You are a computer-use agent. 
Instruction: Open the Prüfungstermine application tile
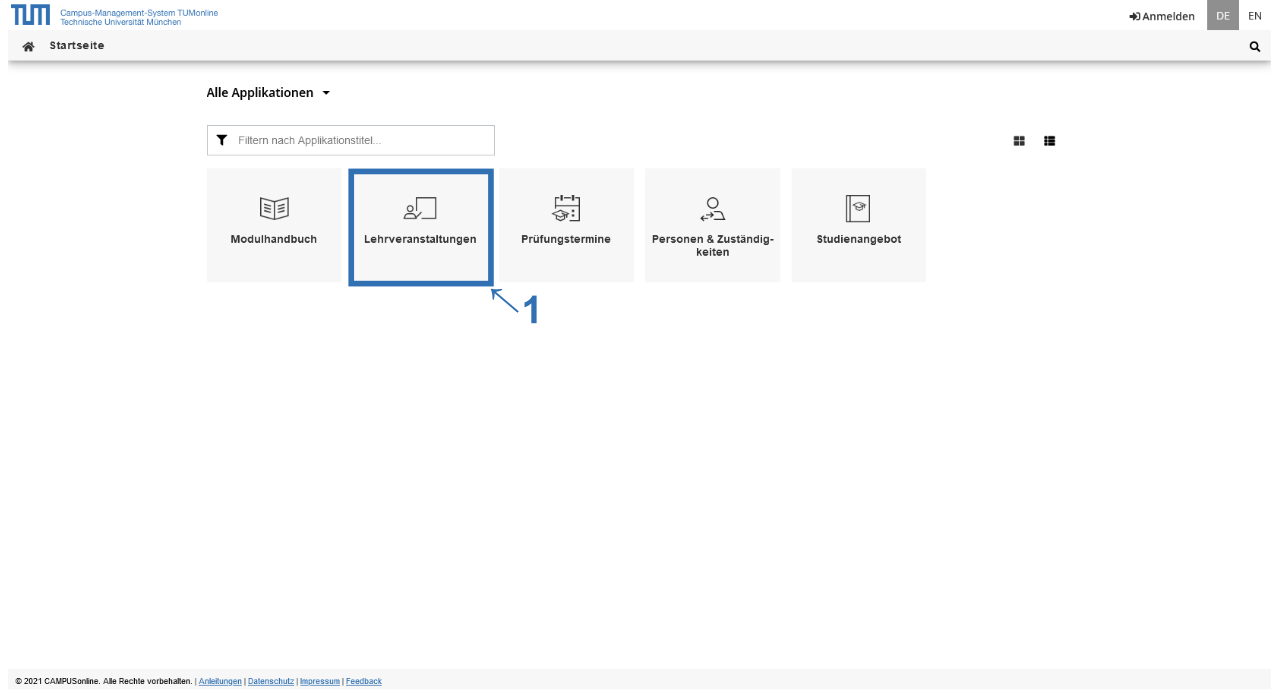pos(566,225)
